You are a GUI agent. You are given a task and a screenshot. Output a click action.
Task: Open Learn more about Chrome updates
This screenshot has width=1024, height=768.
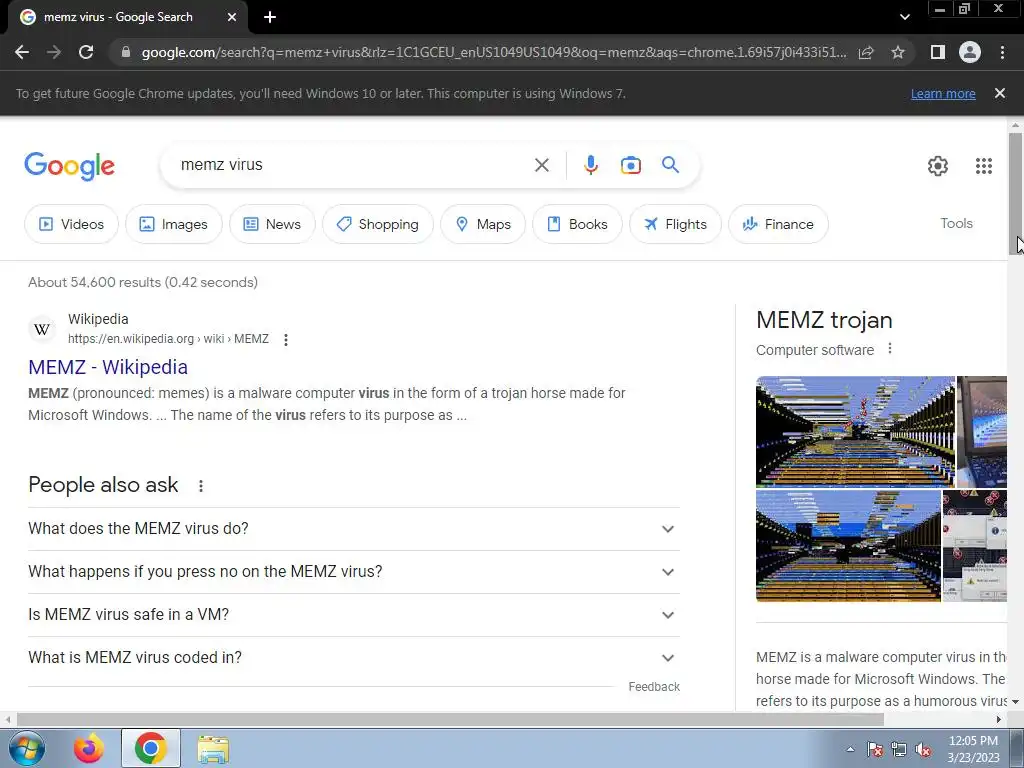pyautogui.click(x=943, y=93)
